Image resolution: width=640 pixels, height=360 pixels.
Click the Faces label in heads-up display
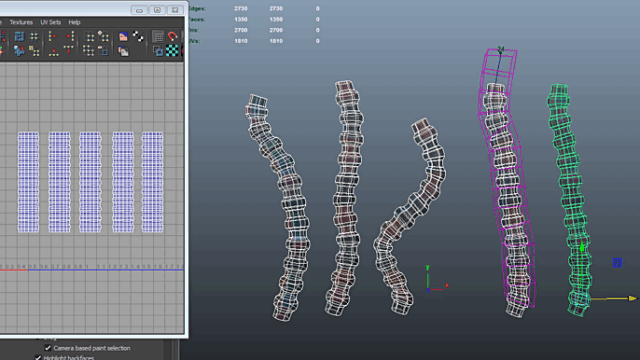point(197,19)
